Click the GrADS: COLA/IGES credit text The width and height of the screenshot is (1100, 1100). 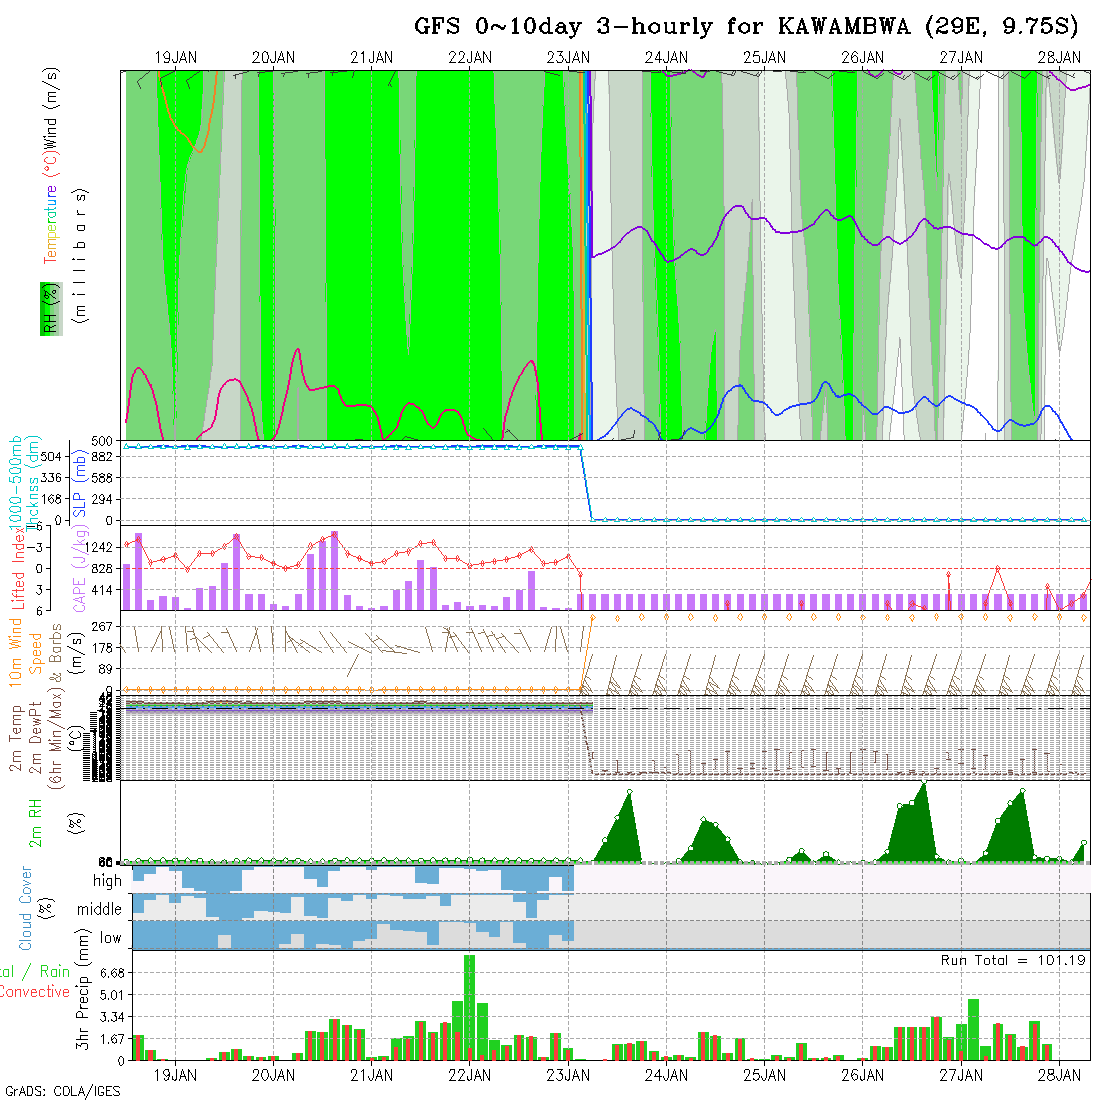pos(62,1091)
